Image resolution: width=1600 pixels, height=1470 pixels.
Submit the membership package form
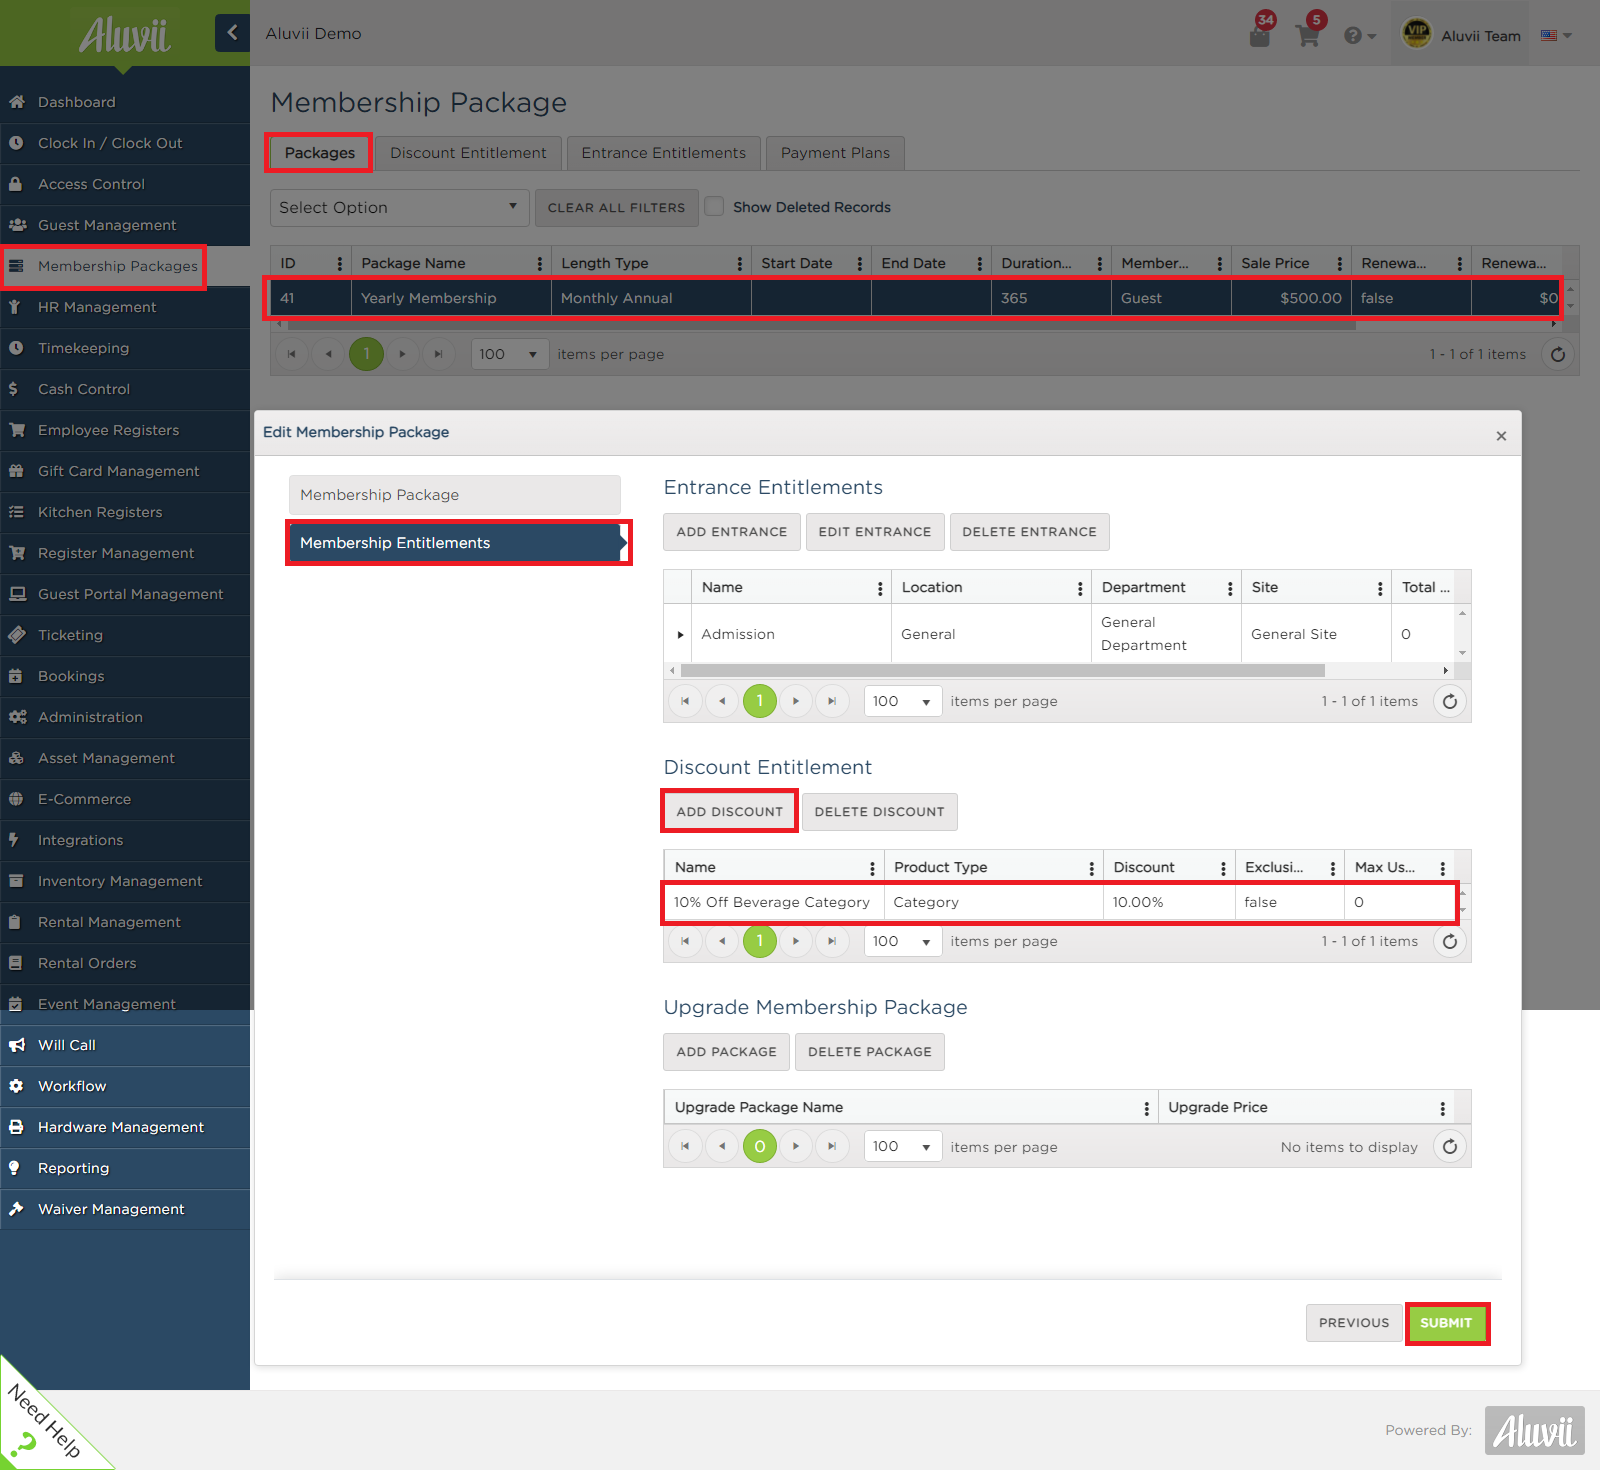[x=1446, y=1323]
